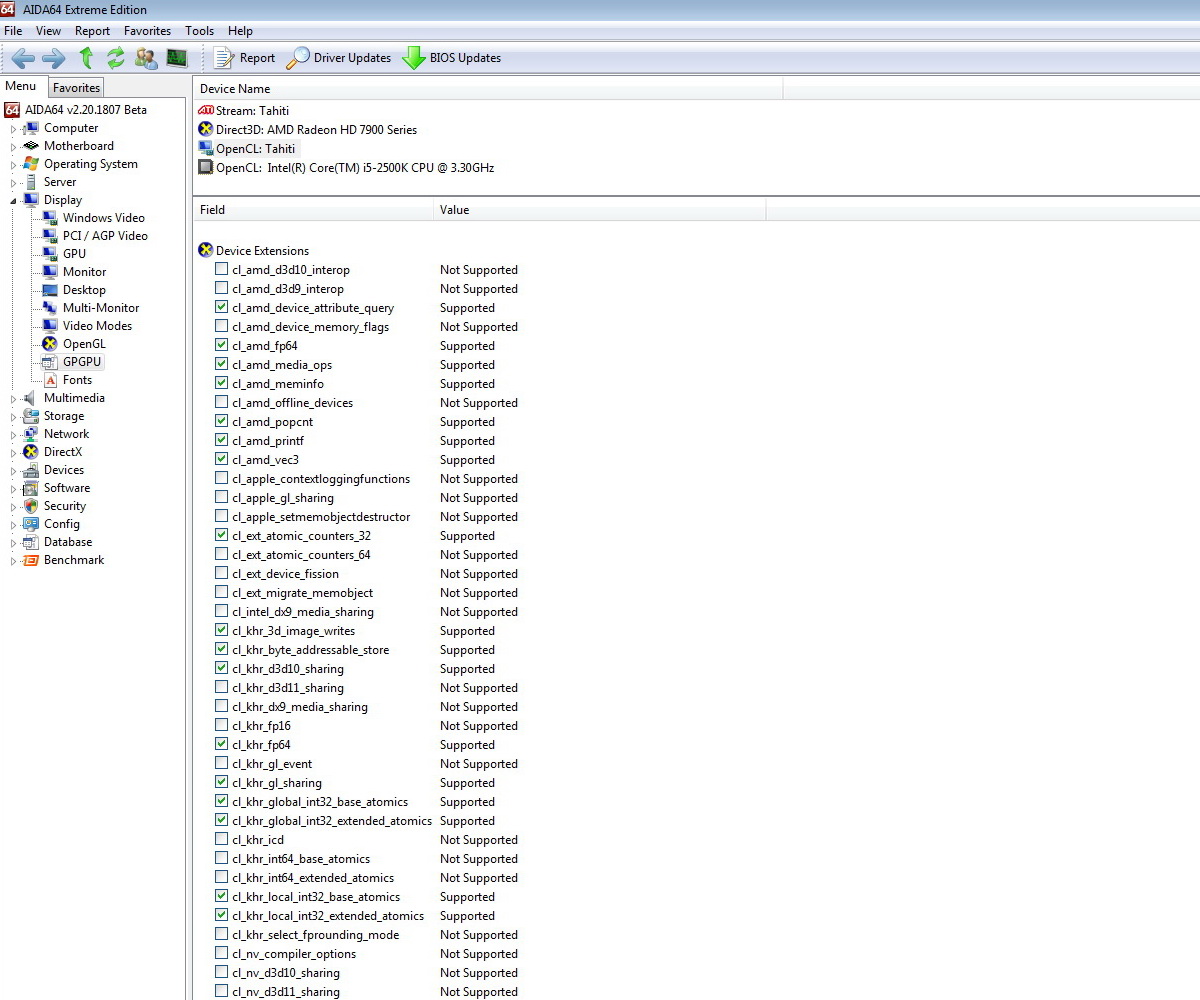This screenshot has height=1000, width=1200.
Task: Expand the Operating System tree node
Action: [x=14, y=165]
